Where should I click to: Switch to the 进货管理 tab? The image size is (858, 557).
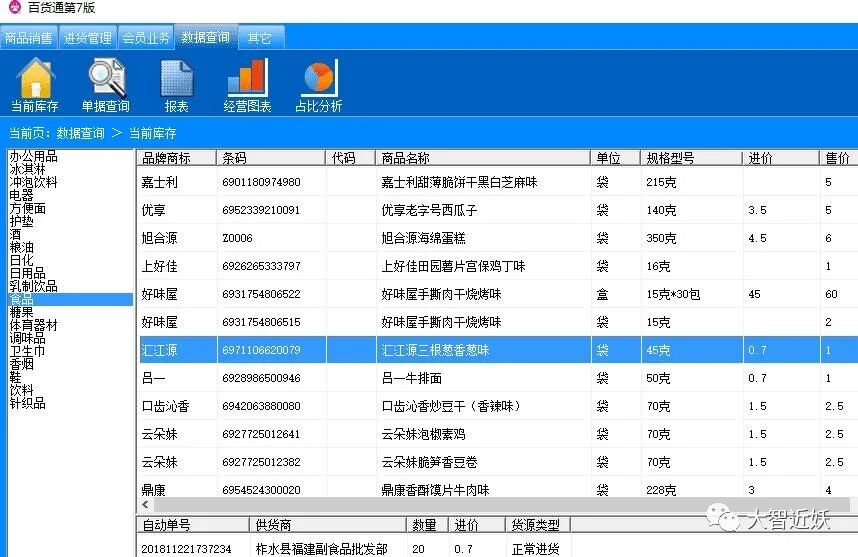point(88,38)
